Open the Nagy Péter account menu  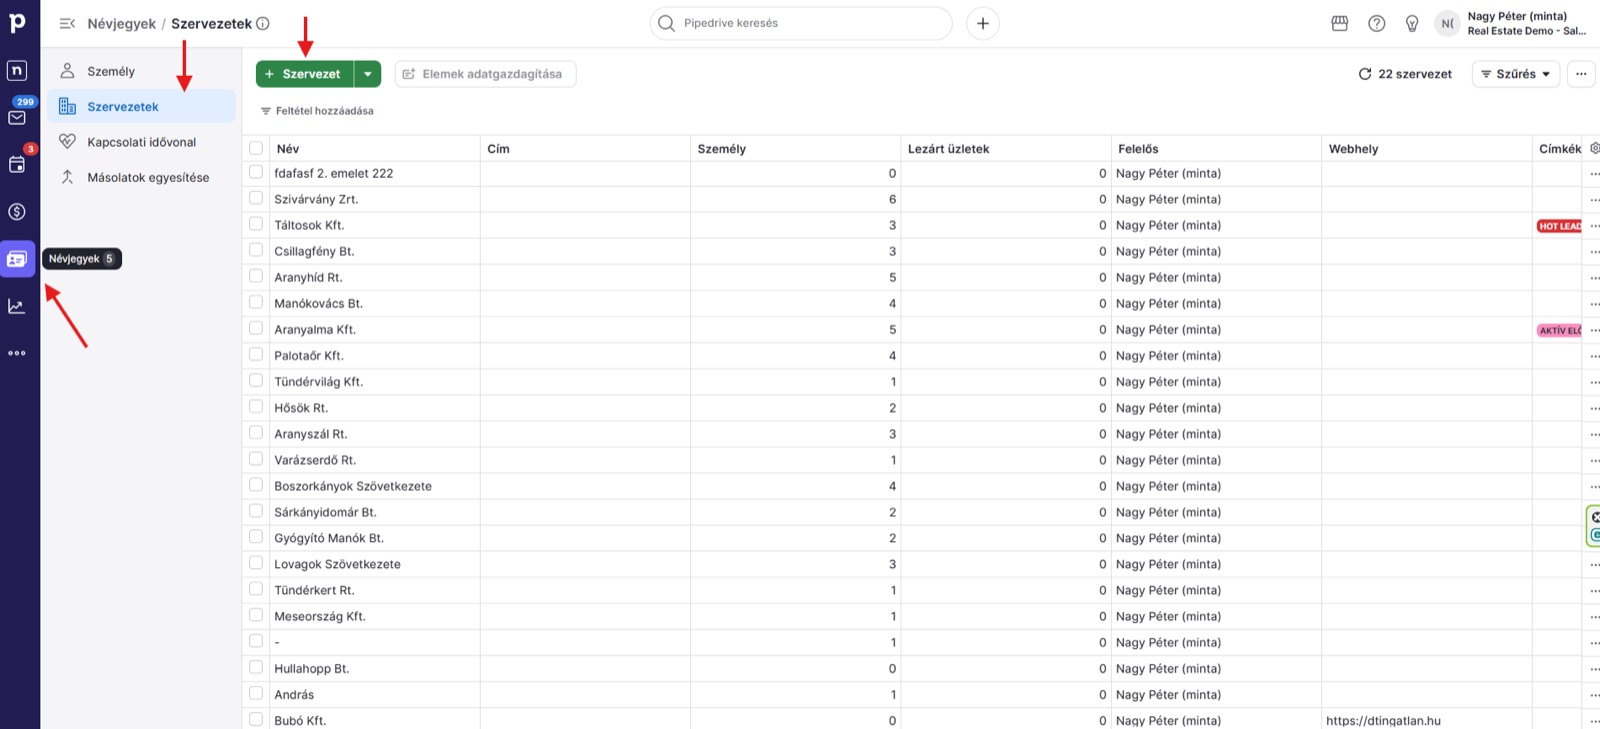pyautogui.click(x=1515, y=23)
